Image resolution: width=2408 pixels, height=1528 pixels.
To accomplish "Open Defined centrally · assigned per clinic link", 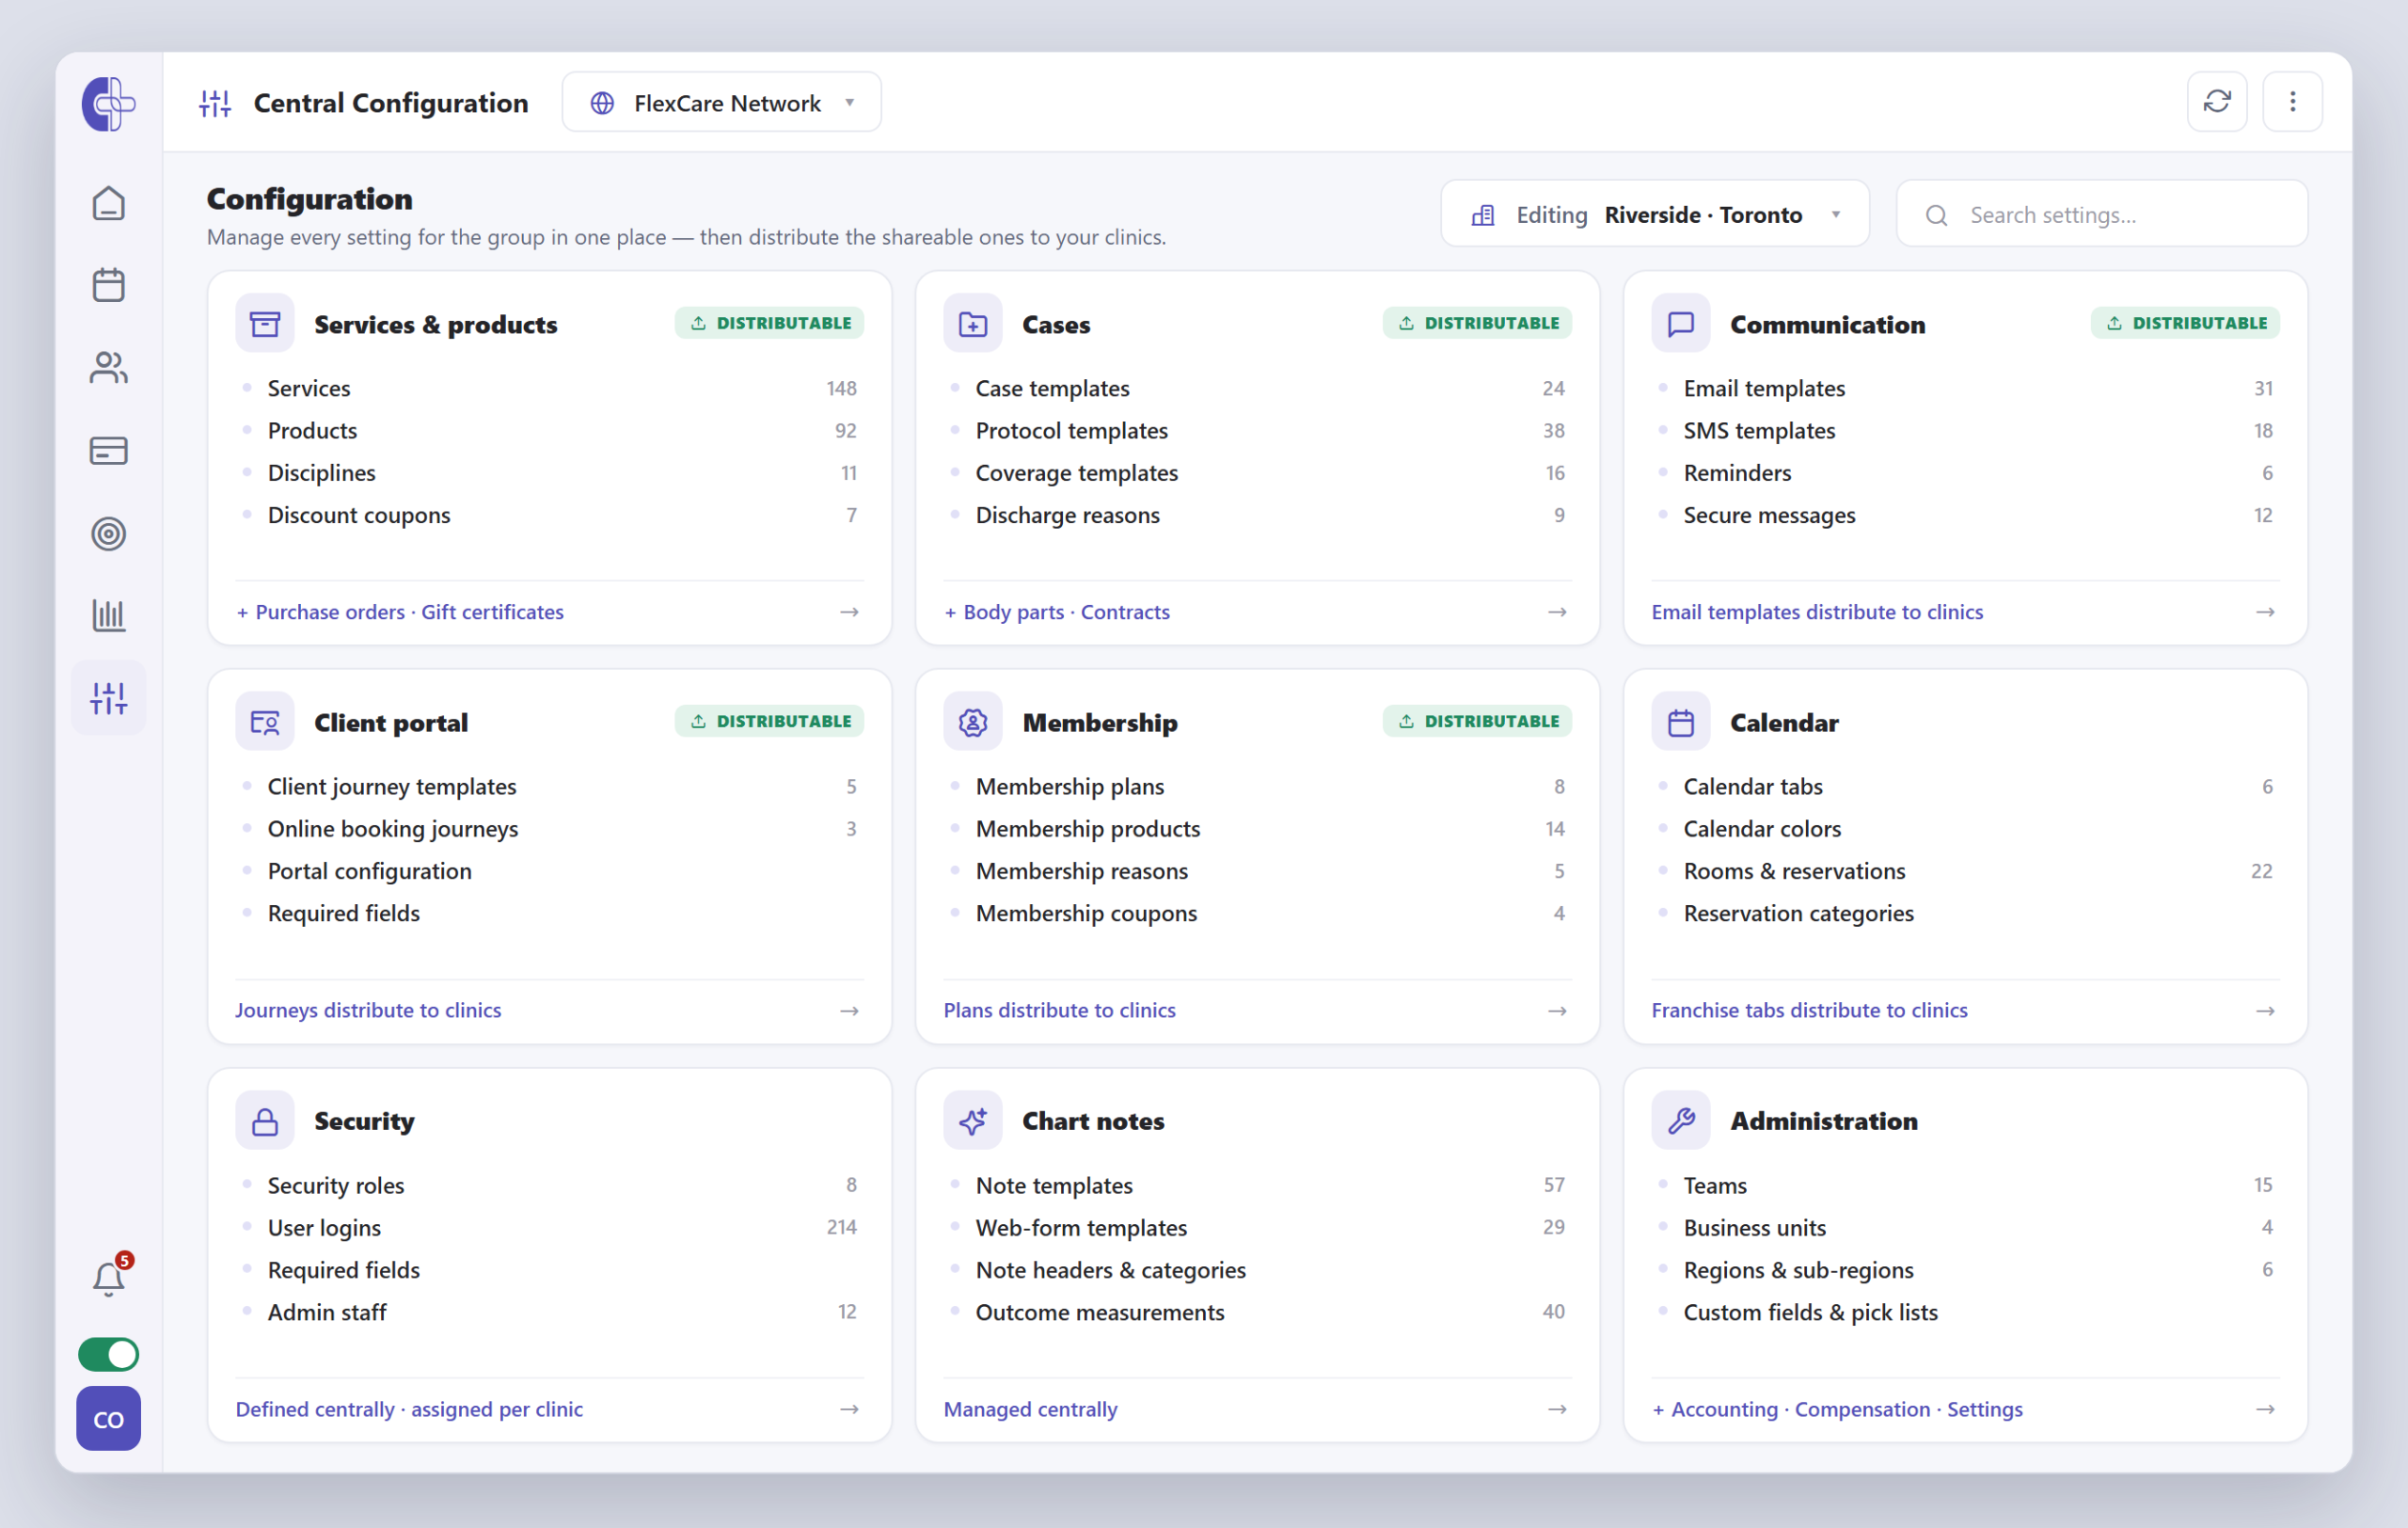I will (409, 1409).
